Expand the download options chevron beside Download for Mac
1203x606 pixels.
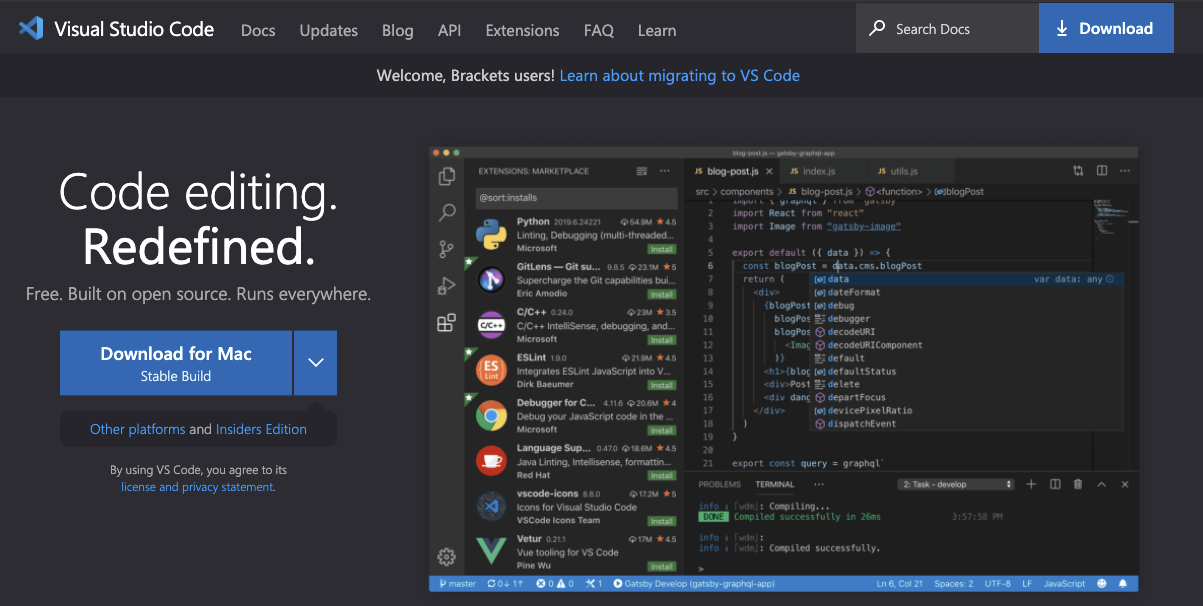(316, 362)
